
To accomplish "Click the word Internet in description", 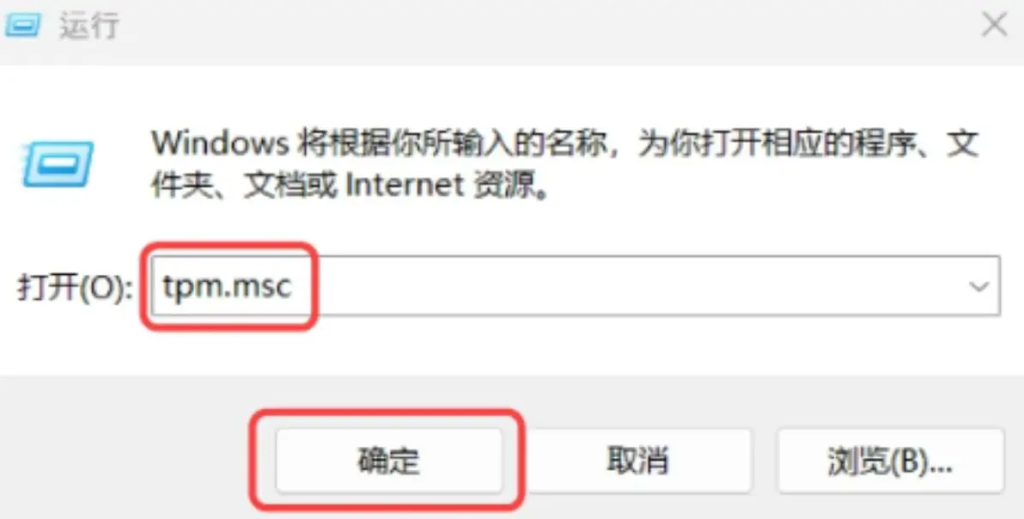I will pyautogui.click(x=404, y=186).
